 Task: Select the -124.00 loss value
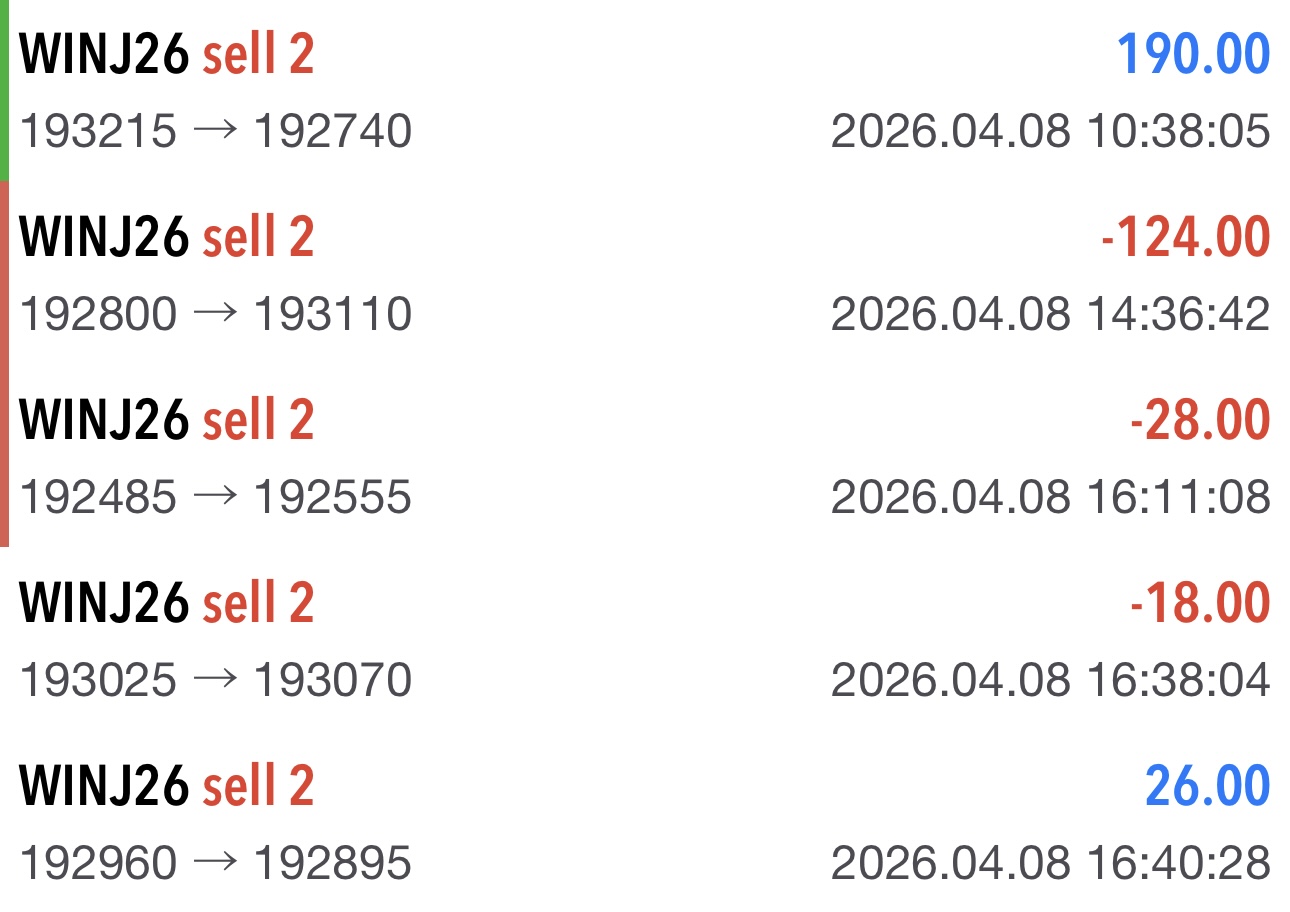point(1185,237)
